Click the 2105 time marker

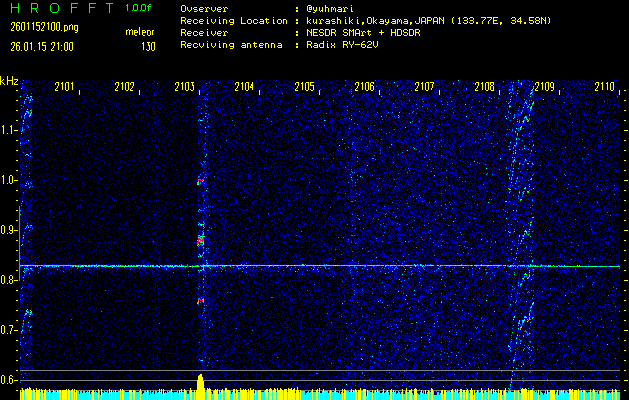click(x=304, y=86)
